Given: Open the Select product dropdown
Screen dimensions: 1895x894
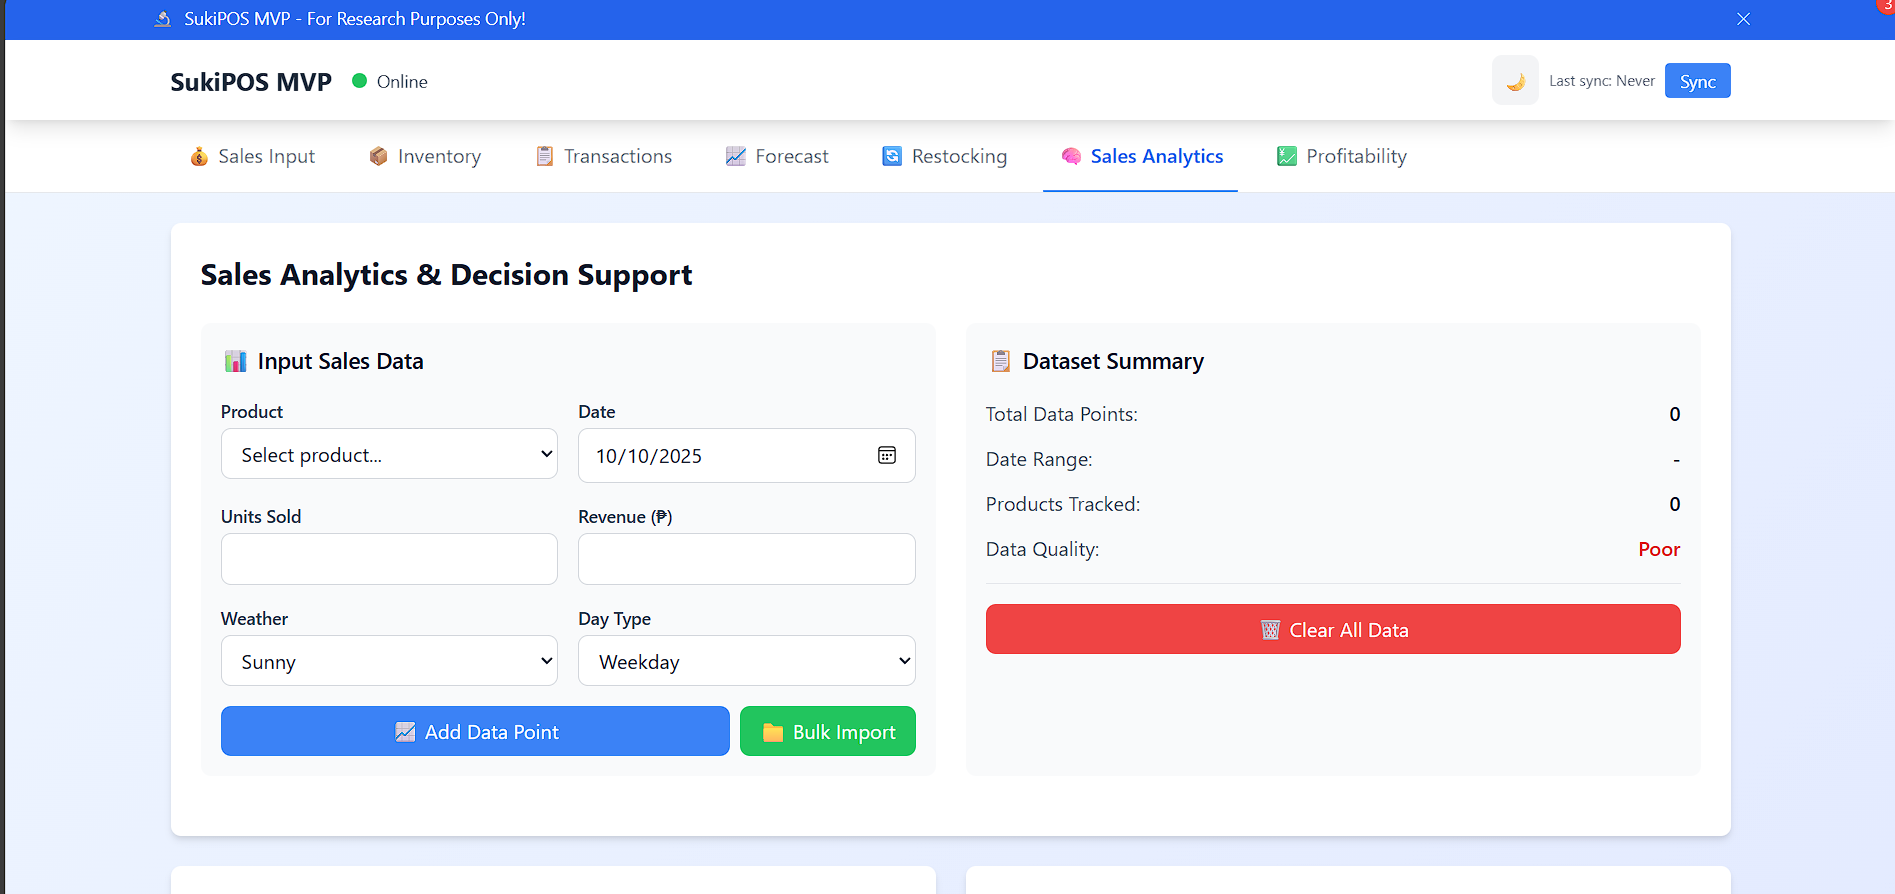Looking at the screenshot, I should pos(389,455).
